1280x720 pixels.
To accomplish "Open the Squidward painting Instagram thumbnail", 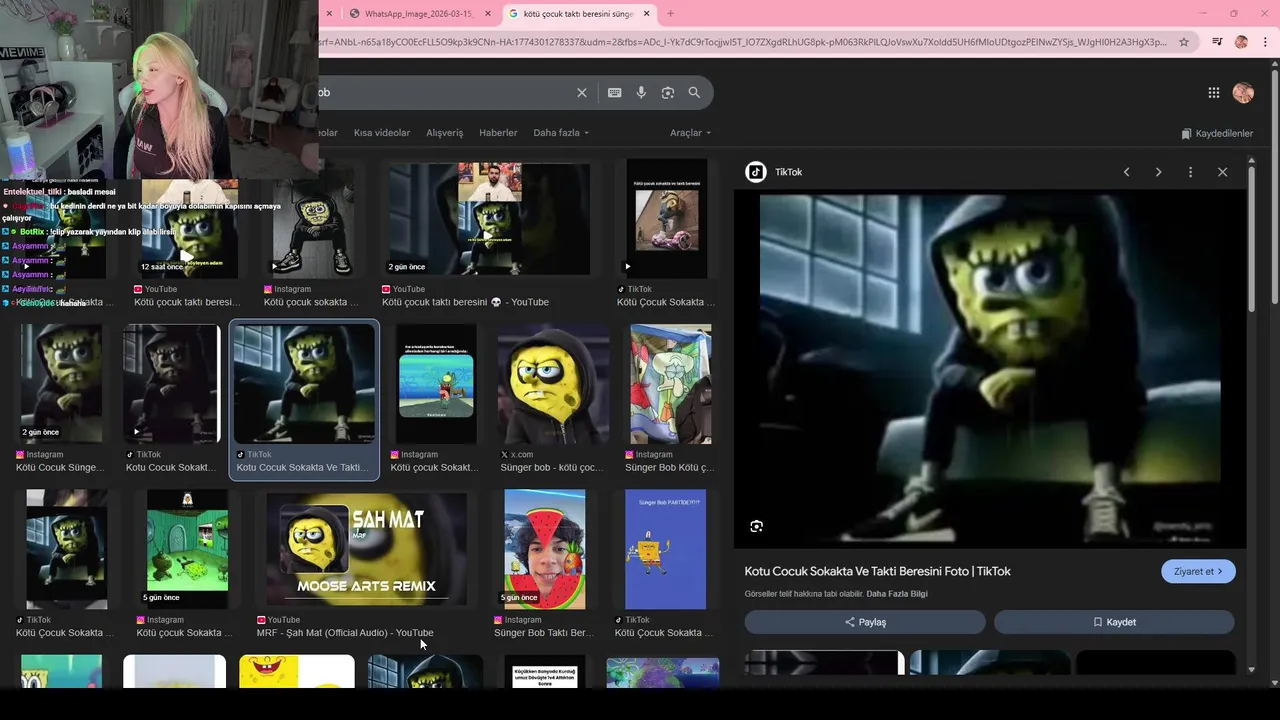I will tap(671, 384).
